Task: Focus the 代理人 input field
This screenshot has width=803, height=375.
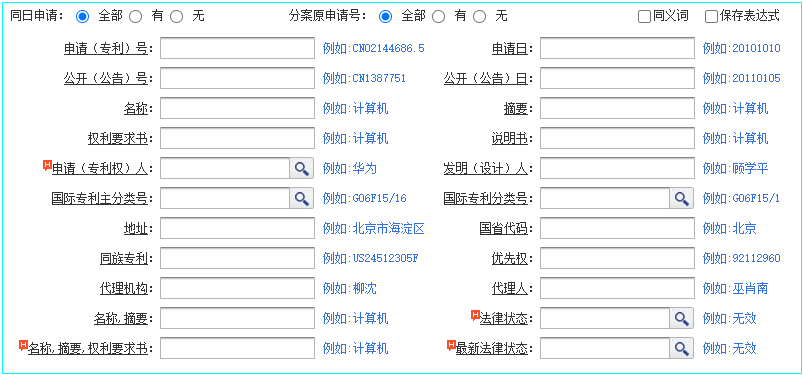Action: point(617,288)
